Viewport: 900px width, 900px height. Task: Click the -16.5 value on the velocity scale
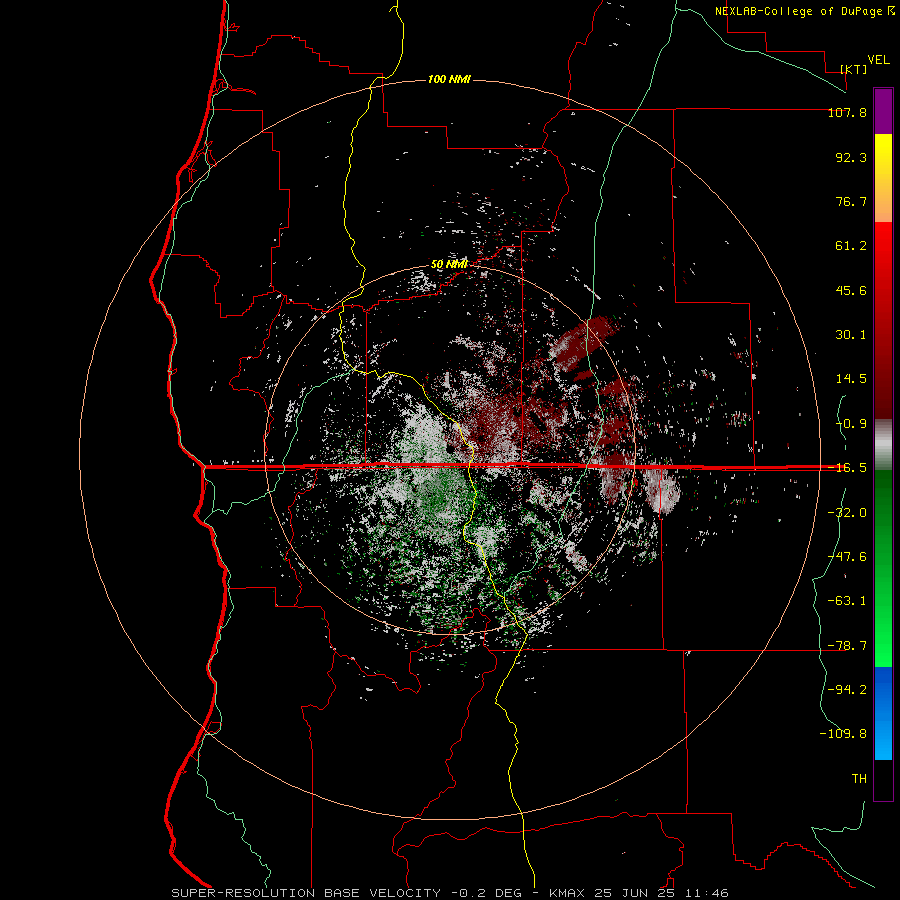tap(847, 468)
